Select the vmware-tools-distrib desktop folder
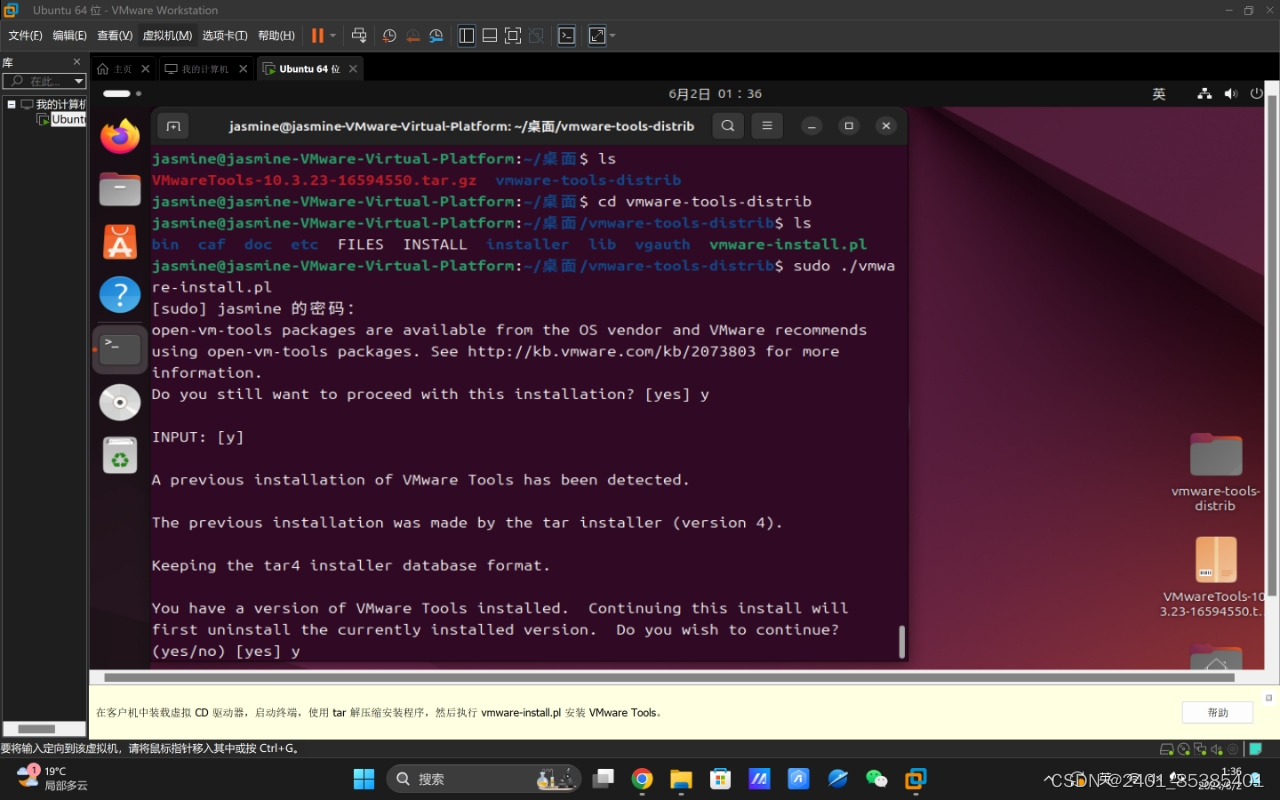 [x=1215, y=472]
